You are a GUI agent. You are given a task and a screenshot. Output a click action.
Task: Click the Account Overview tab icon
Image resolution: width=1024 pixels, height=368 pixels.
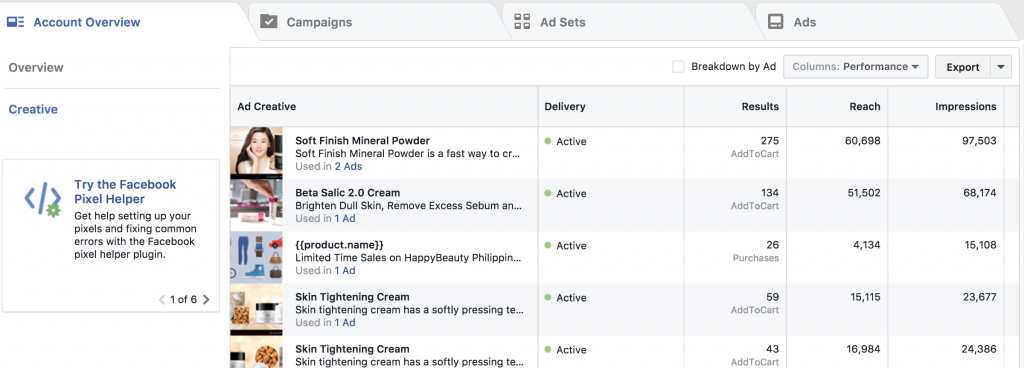pyautogui.click(x=15, y=22)
